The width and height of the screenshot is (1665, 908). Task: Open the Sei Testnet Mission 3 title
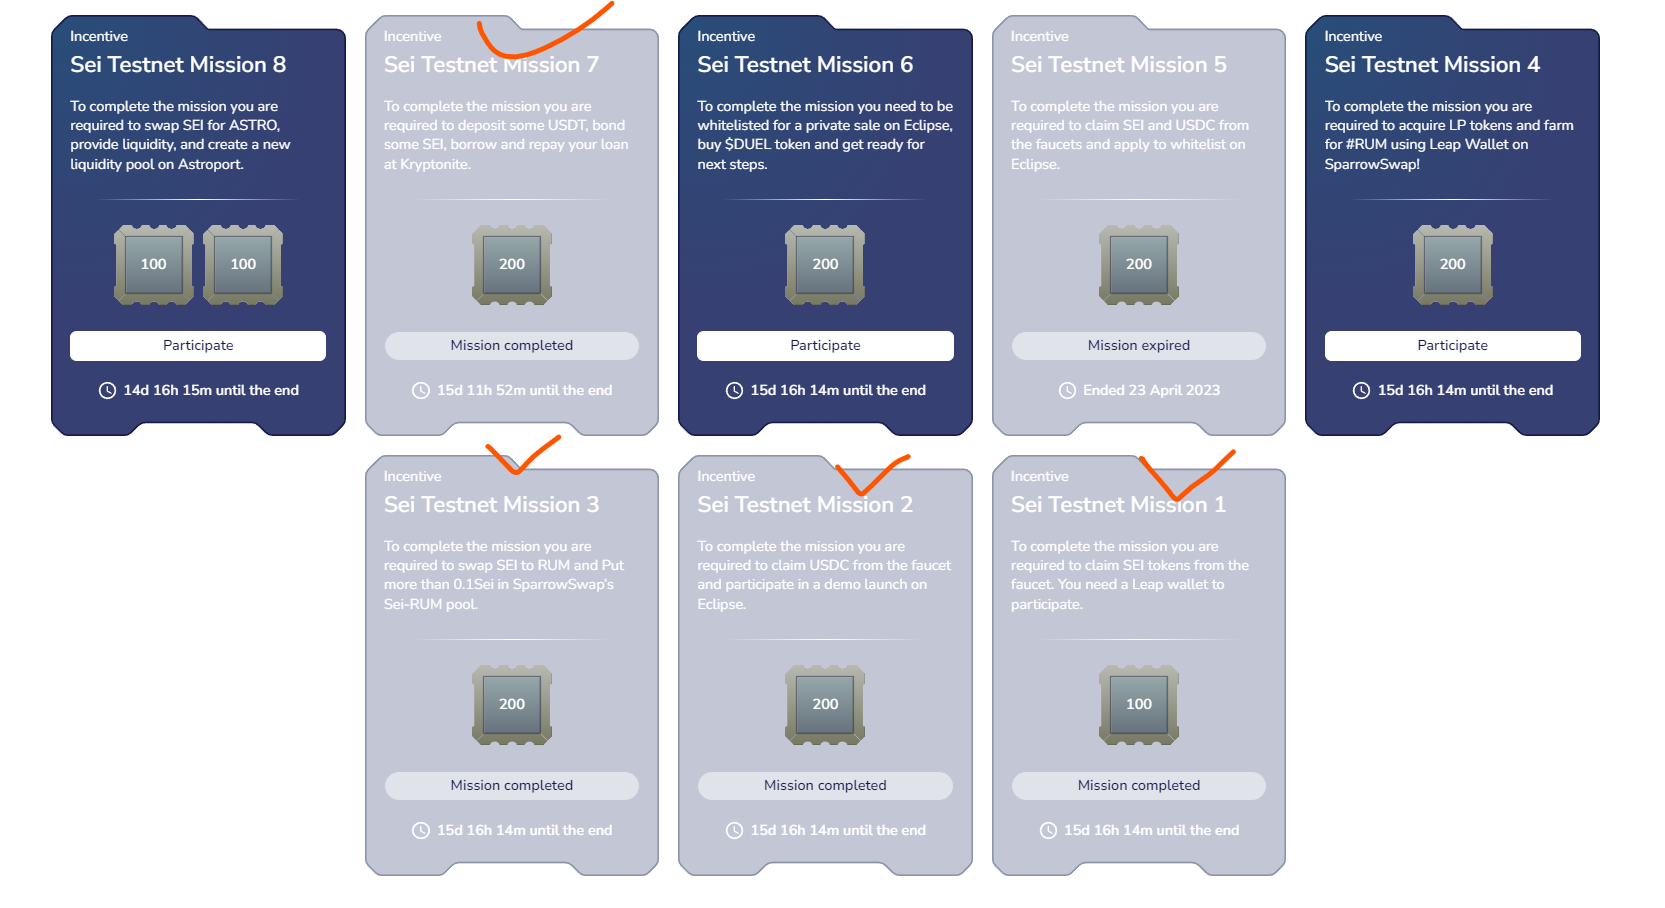pyautogui.click(x=491, y=505)
